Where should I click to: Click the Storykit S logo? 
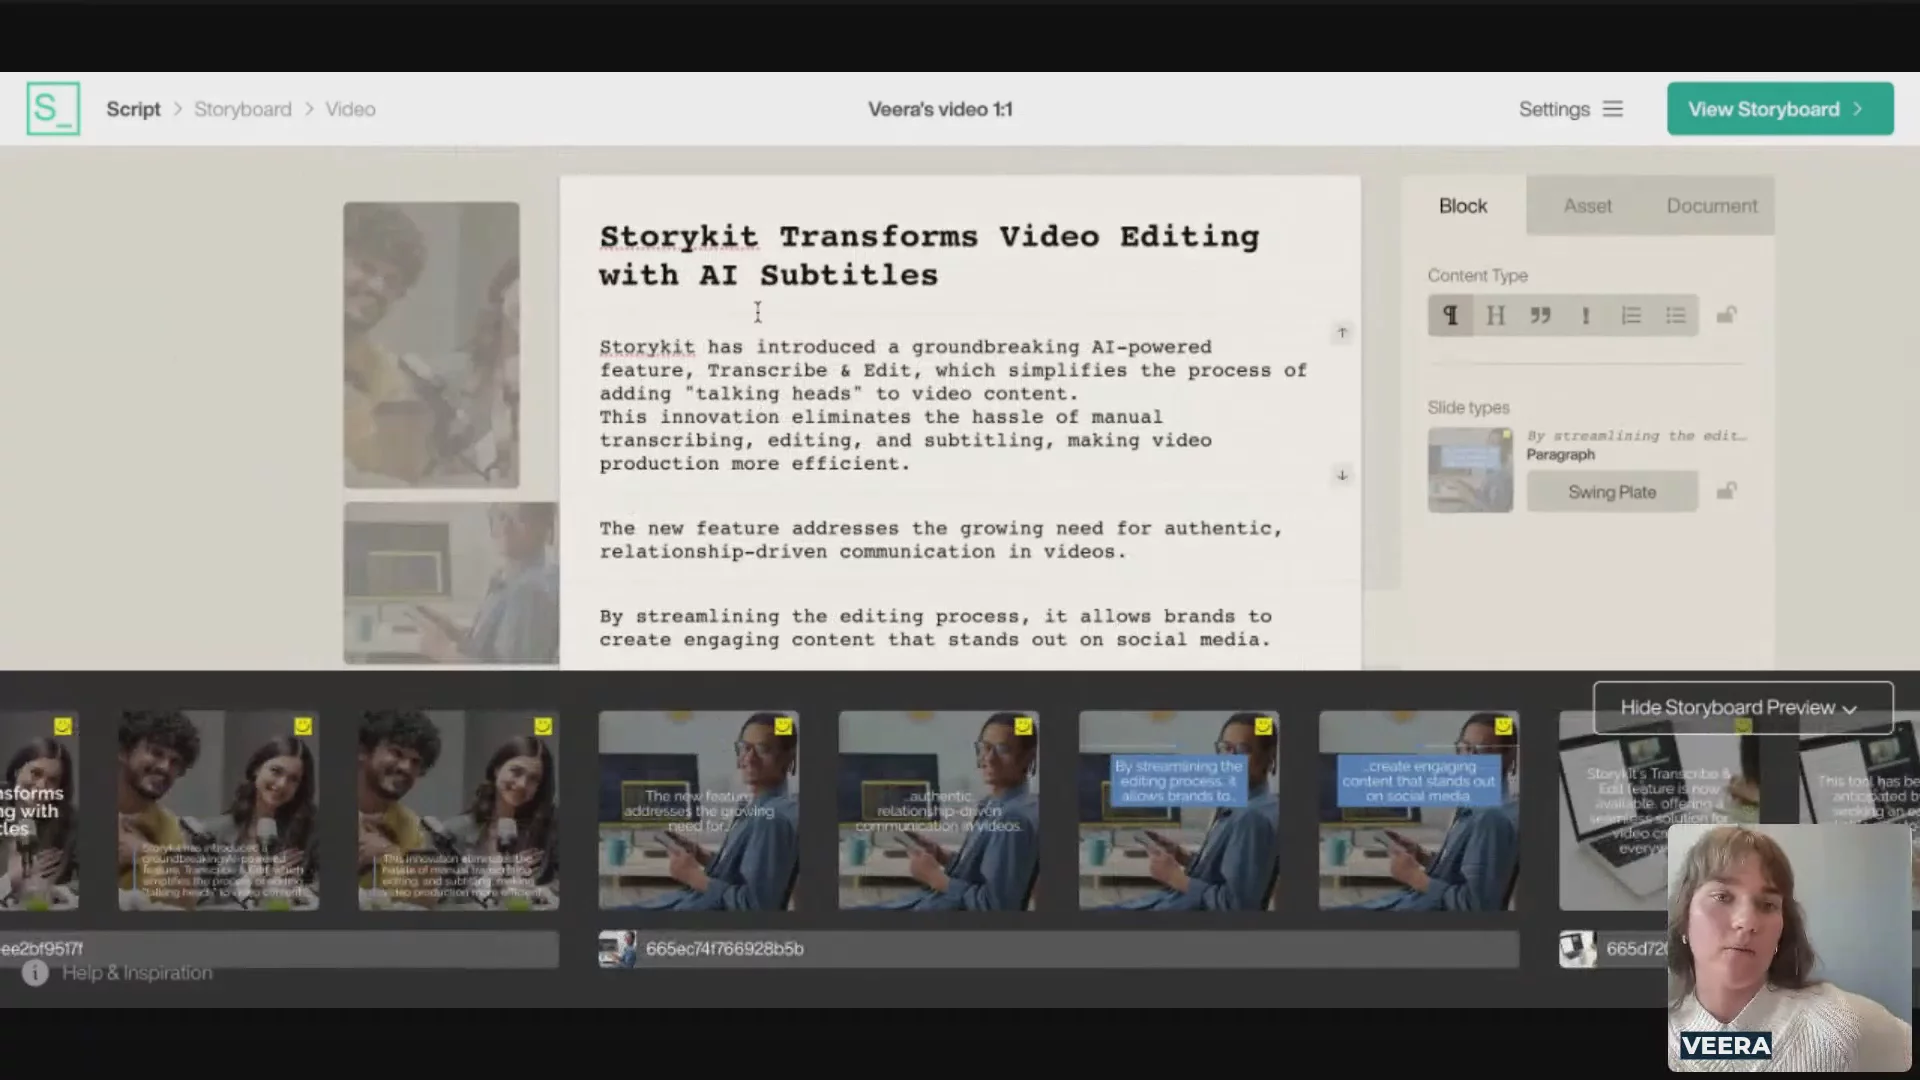tap(53, 109)
